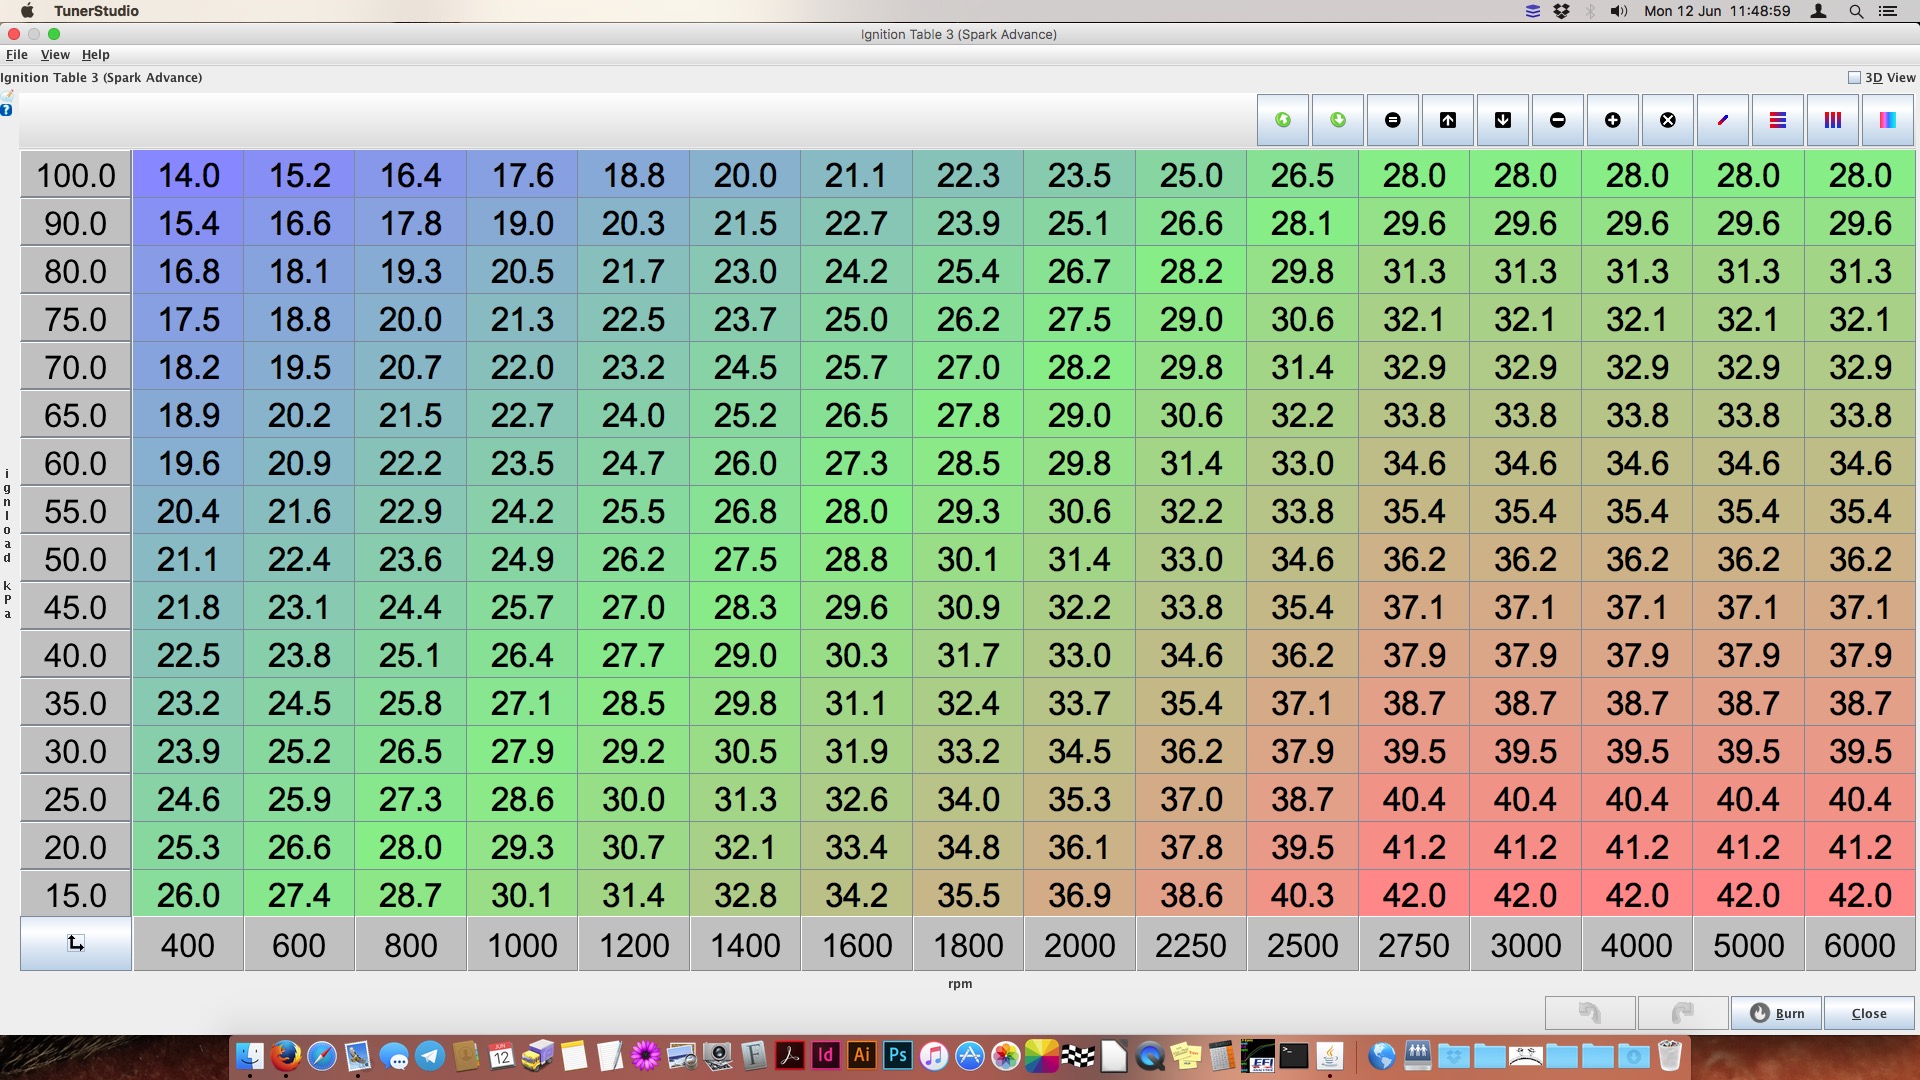1920x1080 pixels.
Task: Select the cell with value 22.0
Action: click(x=522, y=367)
